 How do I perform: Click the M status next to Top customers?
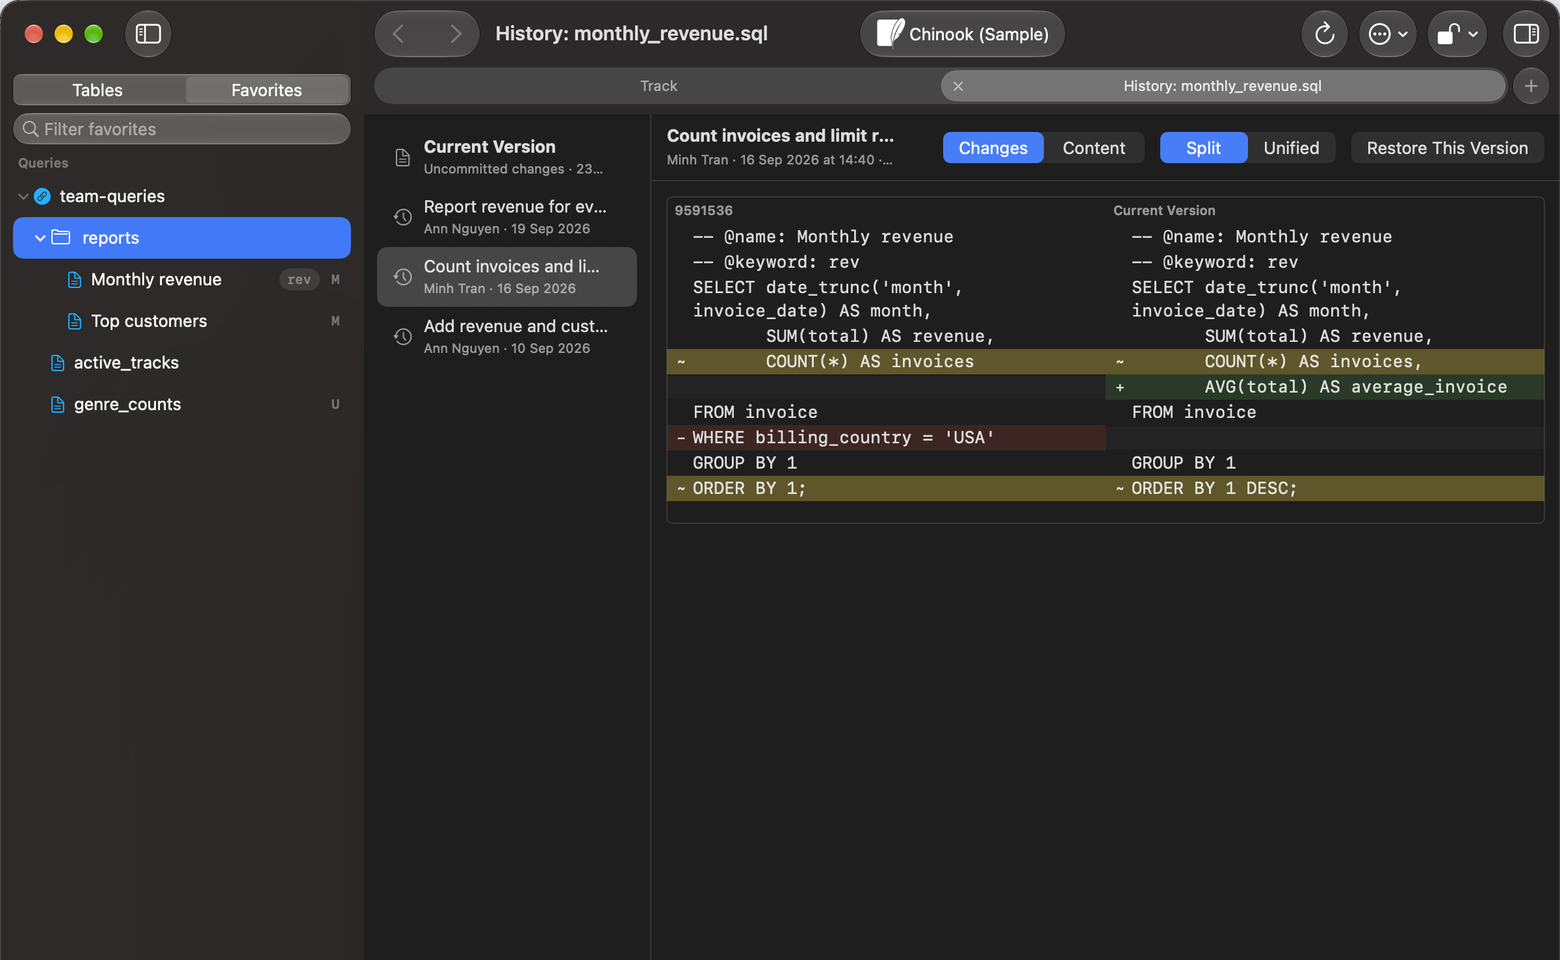335,321
